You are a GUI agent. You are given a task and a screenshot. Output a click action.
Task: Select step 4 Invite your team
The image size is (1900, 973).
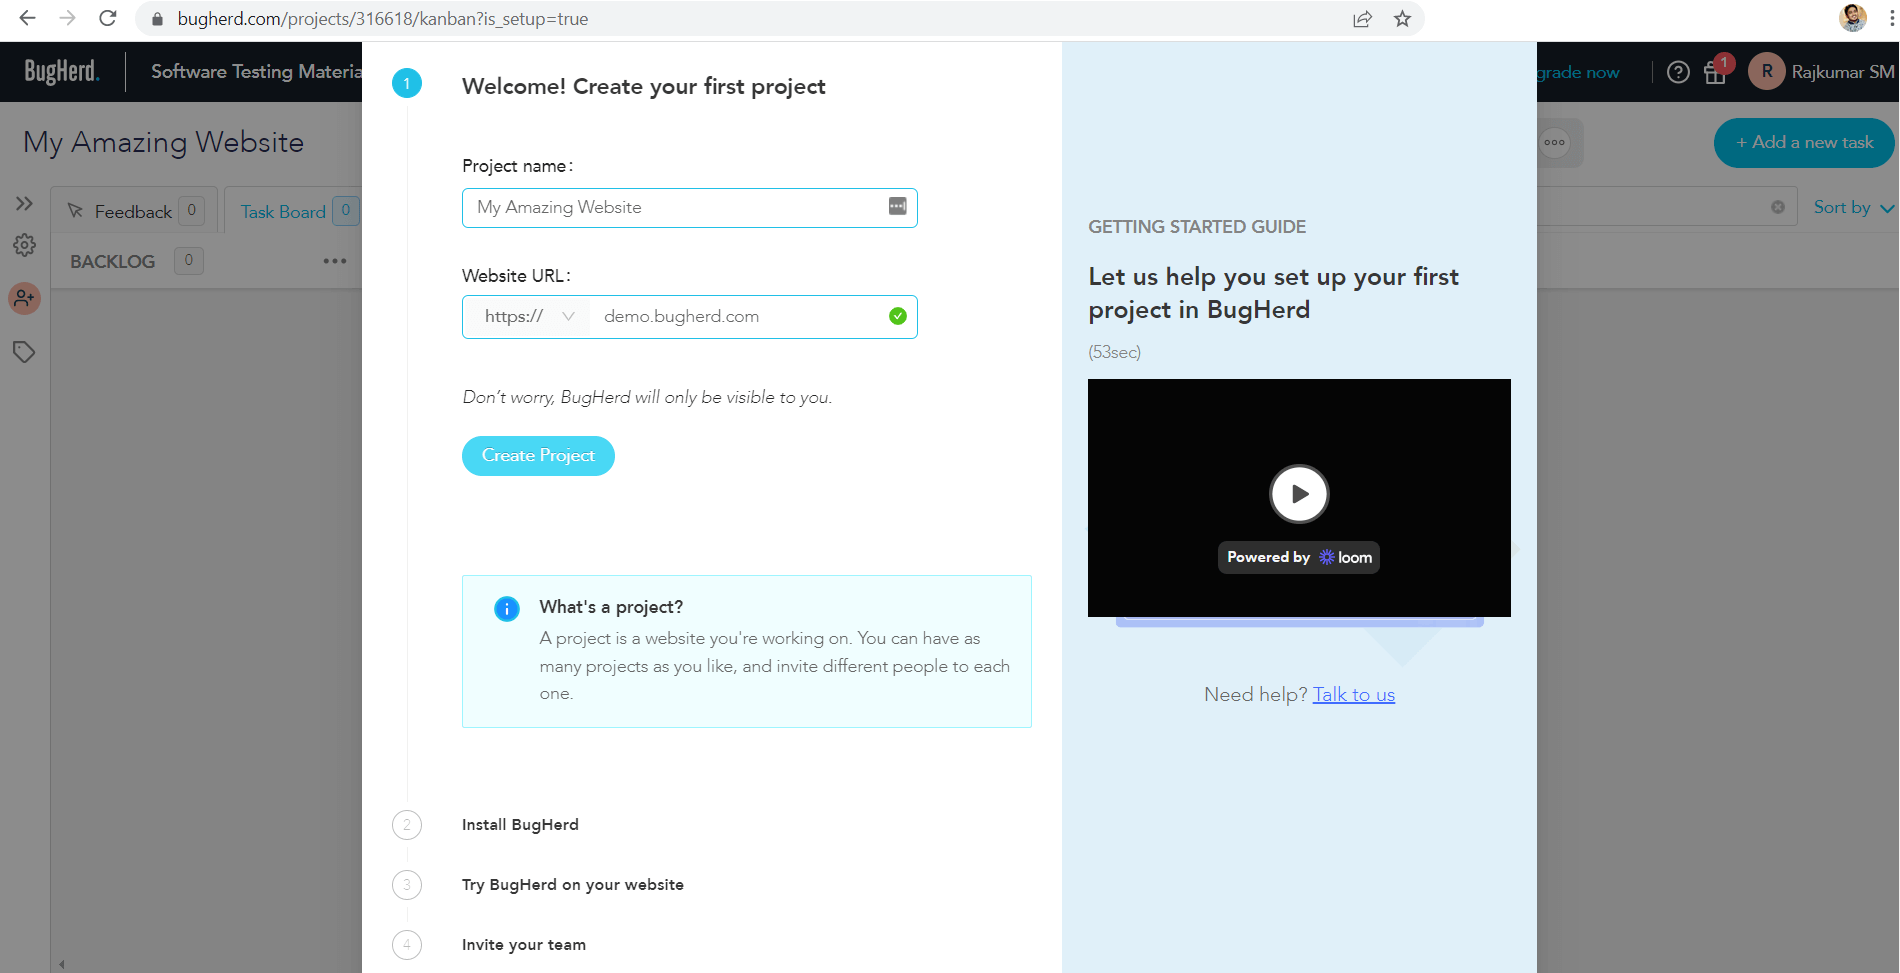point(524,945)
